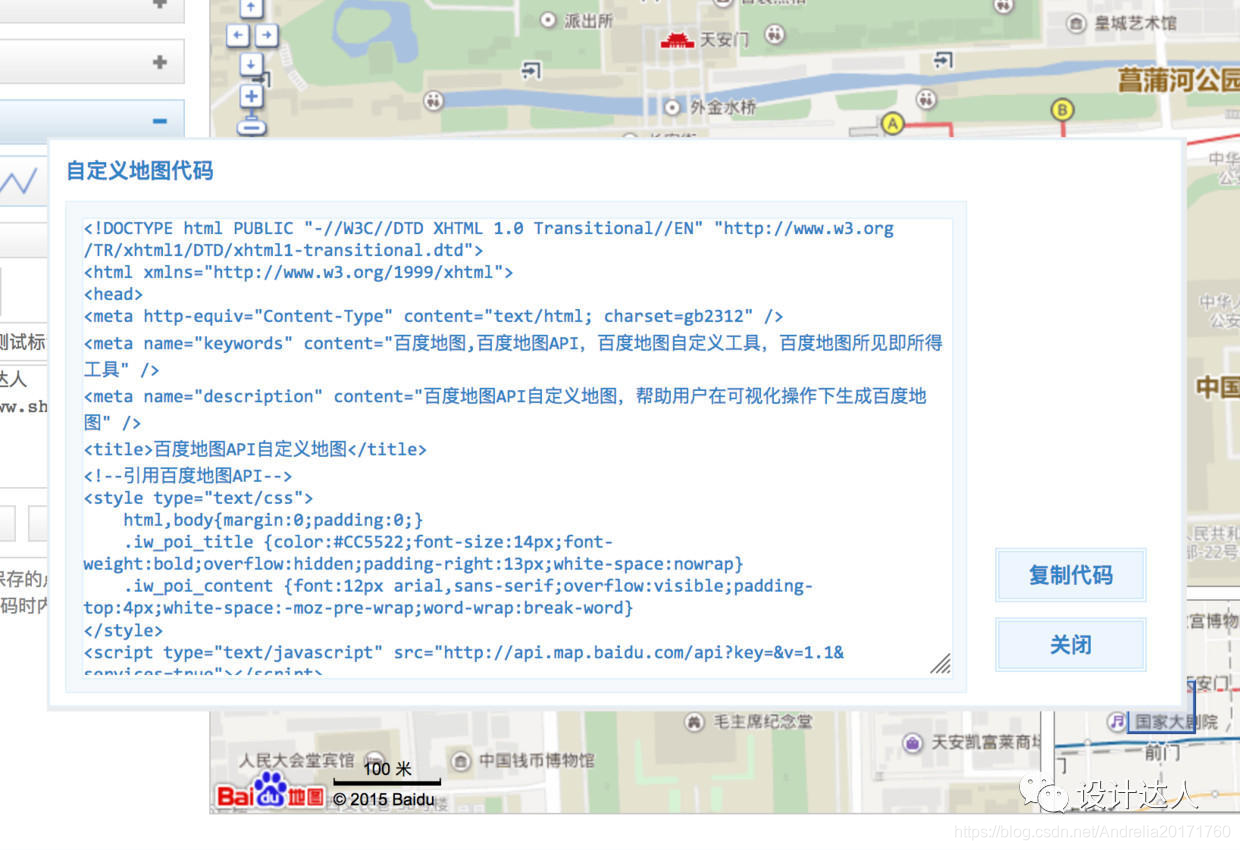Click the meta 'Content-Type' charset=gb2312 line
The width and height of the screenshot is (1240, 850).
click(433, 316)
